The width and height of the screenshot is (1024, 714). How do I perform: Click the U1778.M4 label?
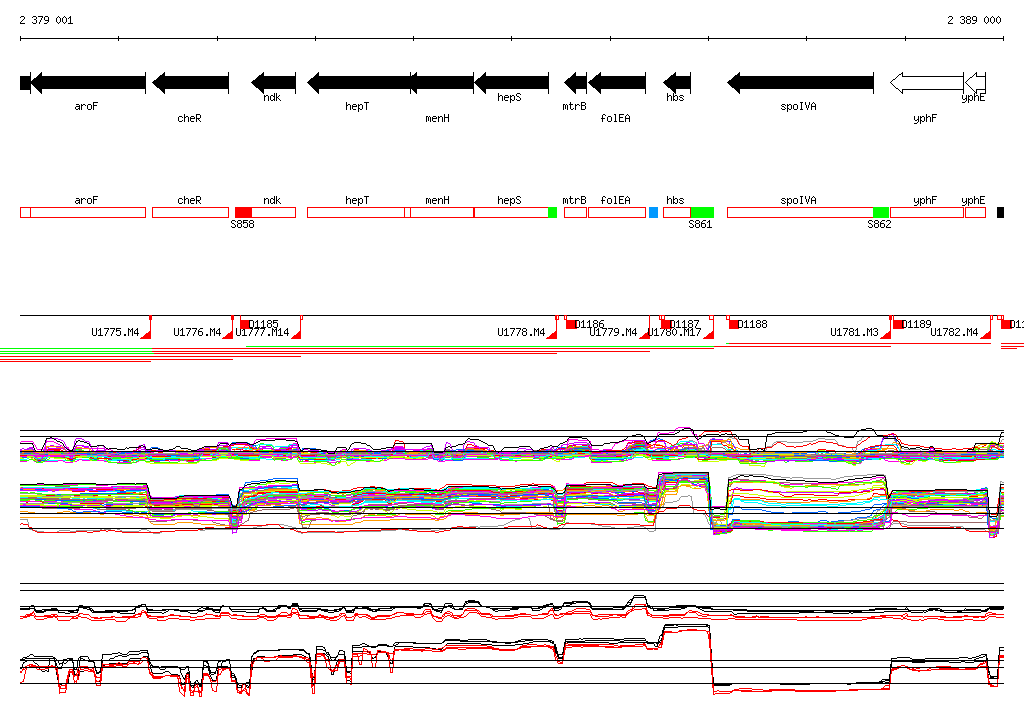(521, 333)
